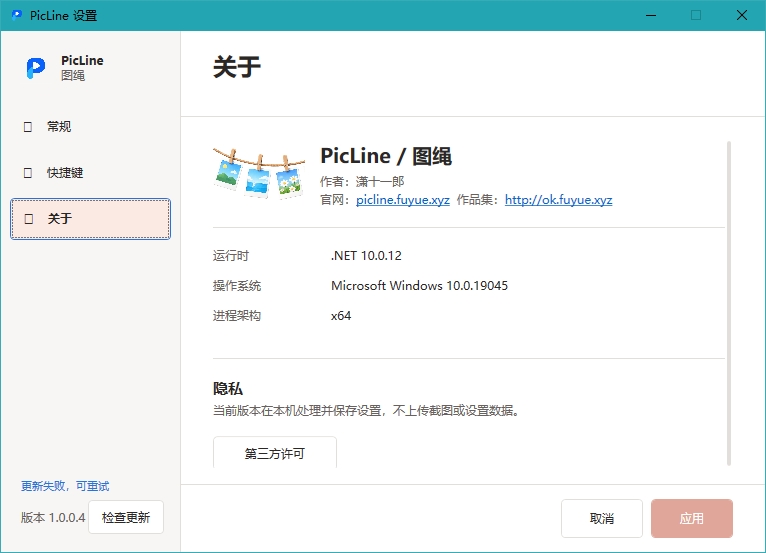Click the version text 版本 1.0.0.4
Screen dimensions: 766x553
tap(53, 518)
